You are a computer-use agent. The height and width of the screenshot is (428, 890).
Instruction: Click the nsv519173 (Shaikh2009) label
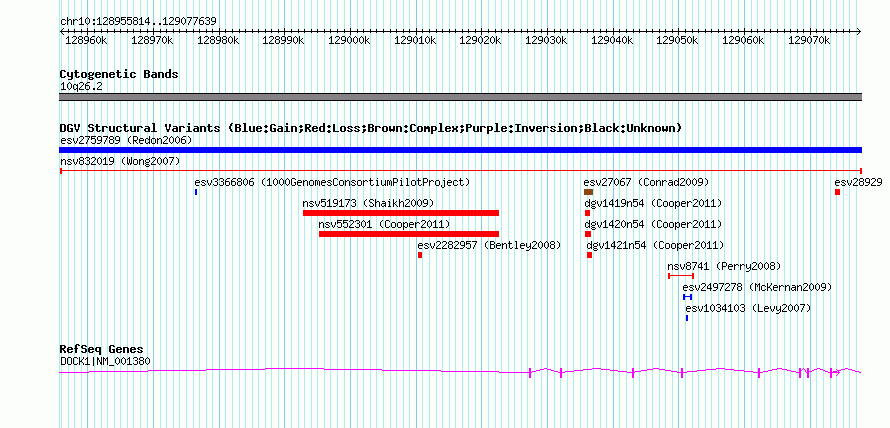tap(368, 203)
